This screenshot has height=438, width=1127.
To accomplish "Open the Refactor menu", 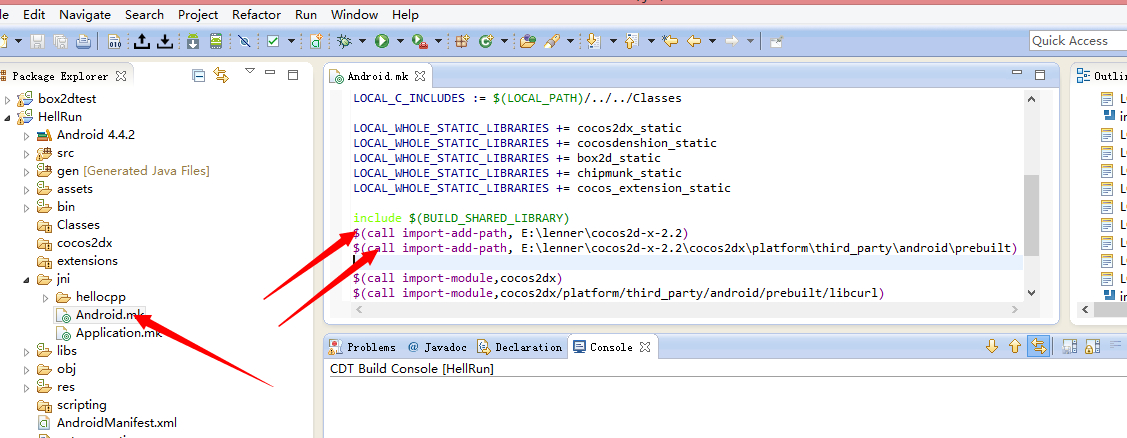I will click(x=256, y=15).
